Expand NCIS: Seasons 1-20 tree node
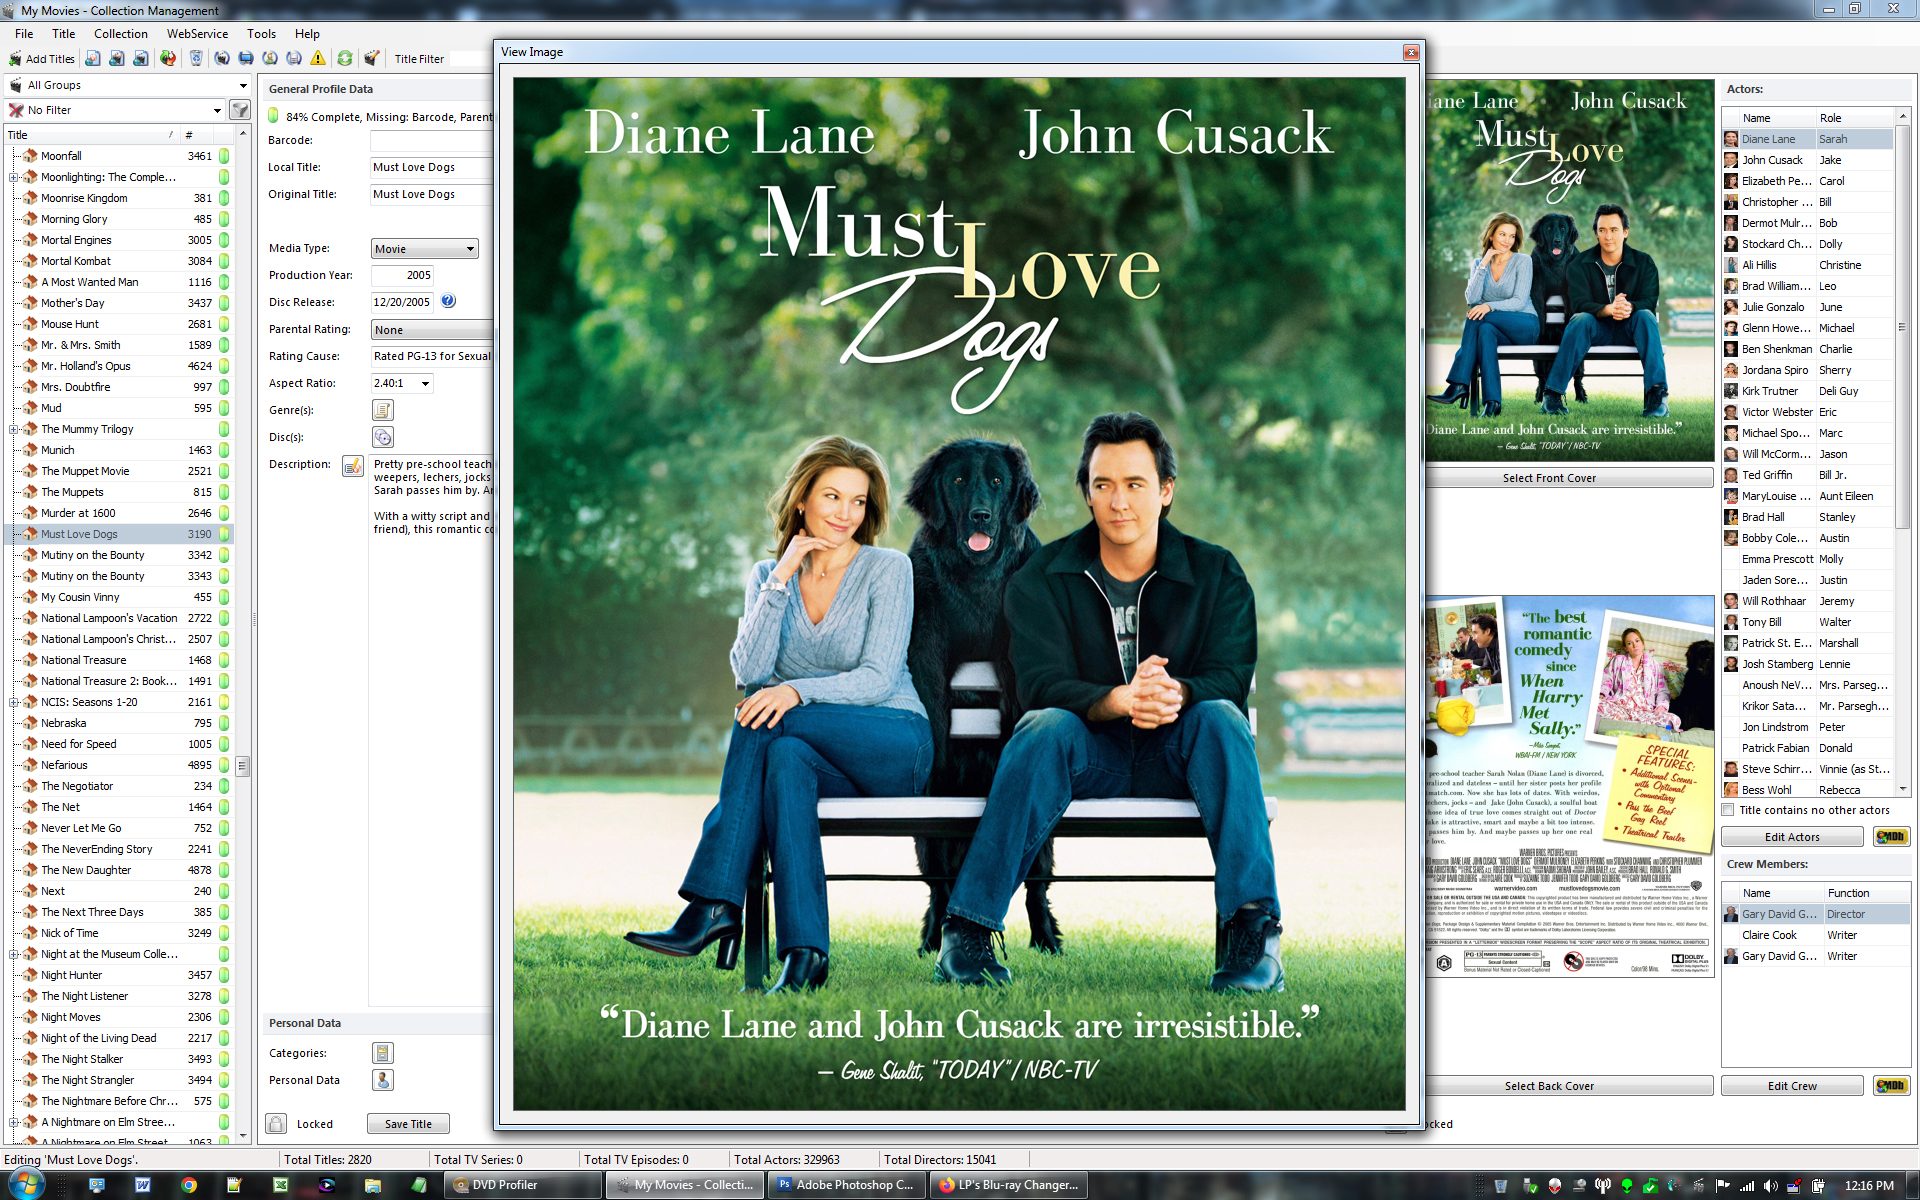This screenshot has width=1920, height=1200. [x=14, y=702]
